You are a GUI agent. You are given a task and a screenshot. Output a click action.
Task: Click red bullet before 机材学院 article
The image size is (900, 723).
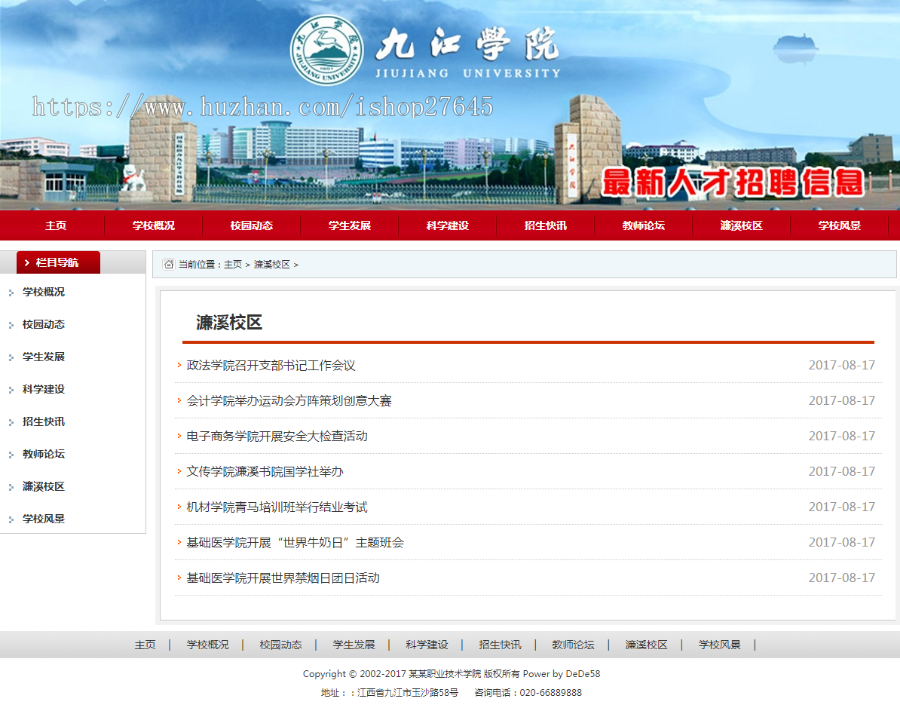tap(179, 507)
